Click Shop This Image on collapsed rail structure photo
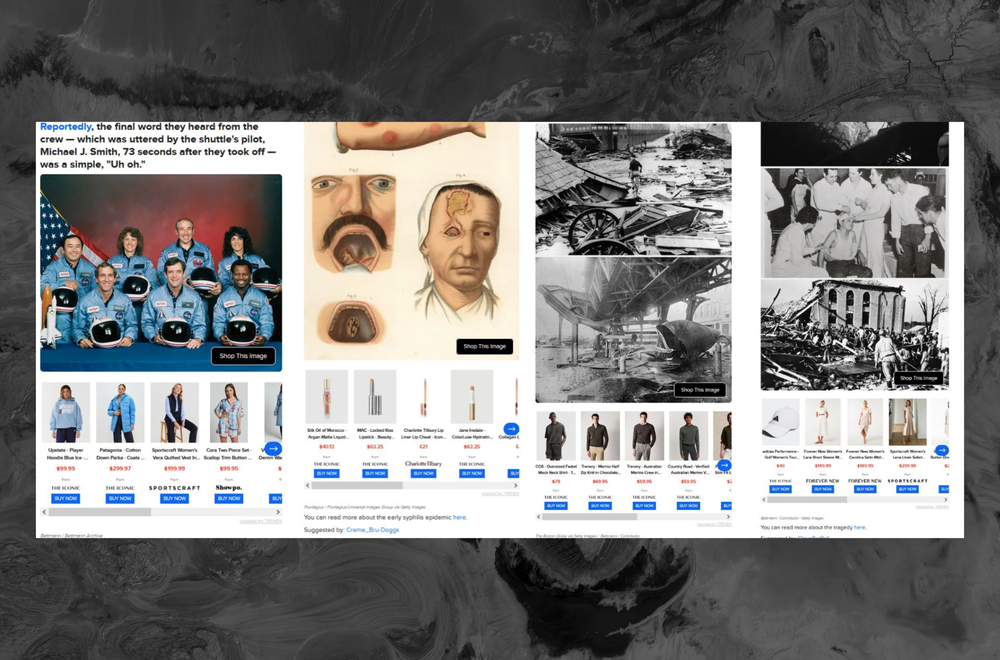Image resolution: width=1000 pixels, height=660 pixels. [x=700, y=390]
